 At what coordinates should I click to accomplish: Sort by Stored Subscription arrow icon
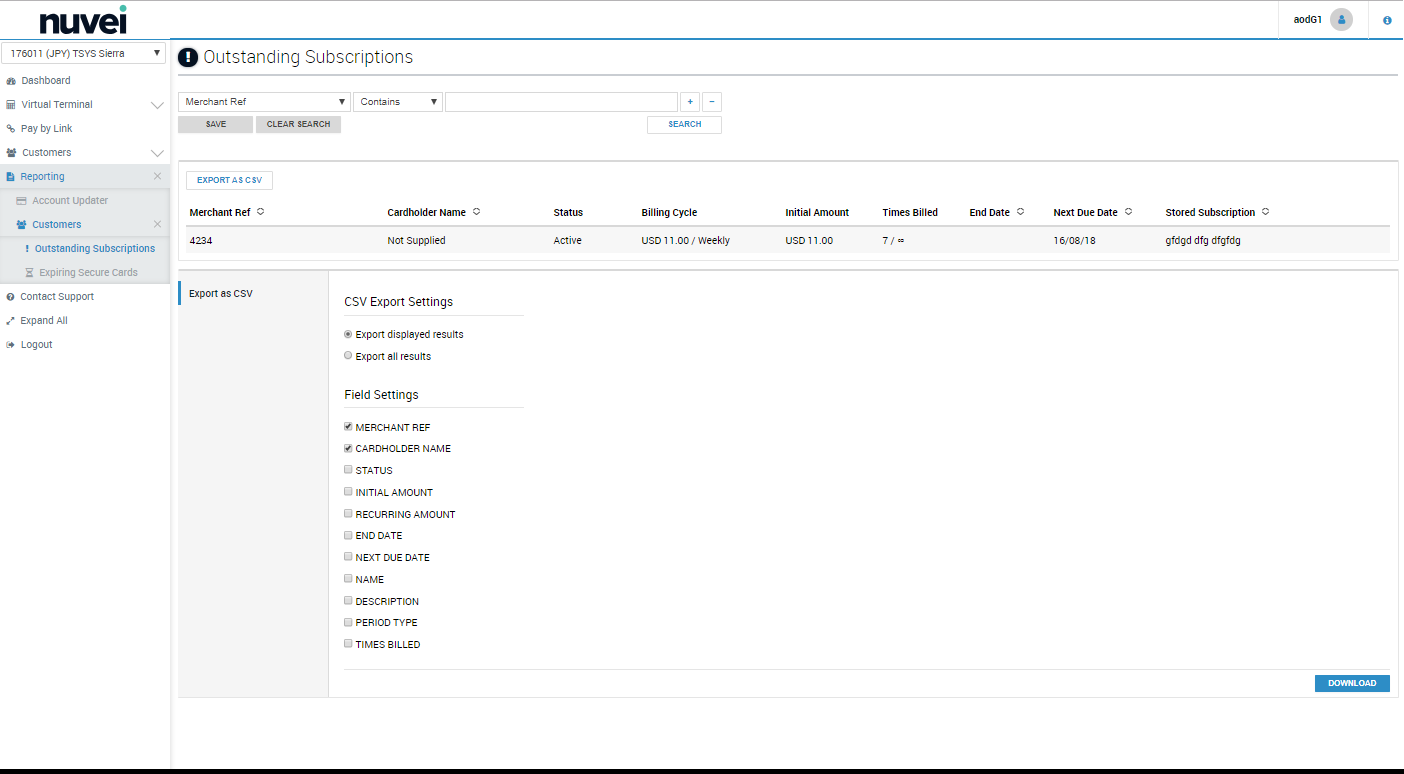[x=1265, y=212]
